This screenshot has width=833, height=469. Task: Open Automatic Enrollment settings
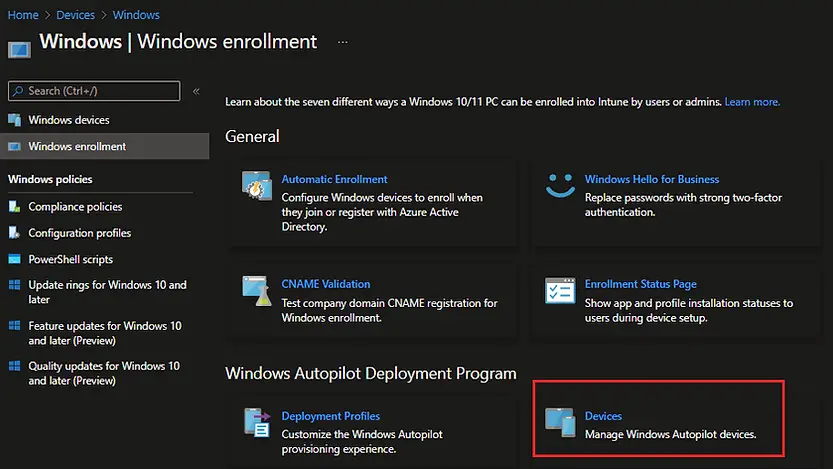pos(334,180)
